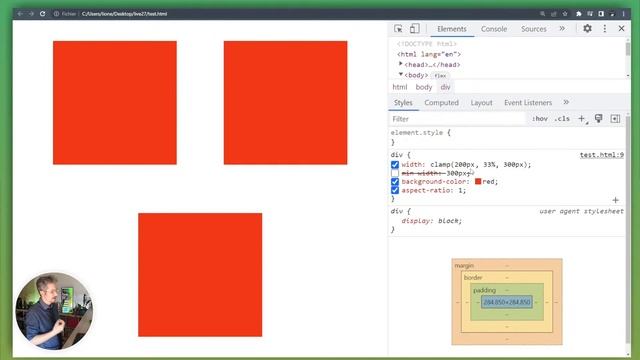640x360 pixels.
Task: Click the share icon in the address bar
Action: pyautogui.click(x=554, y=13)
